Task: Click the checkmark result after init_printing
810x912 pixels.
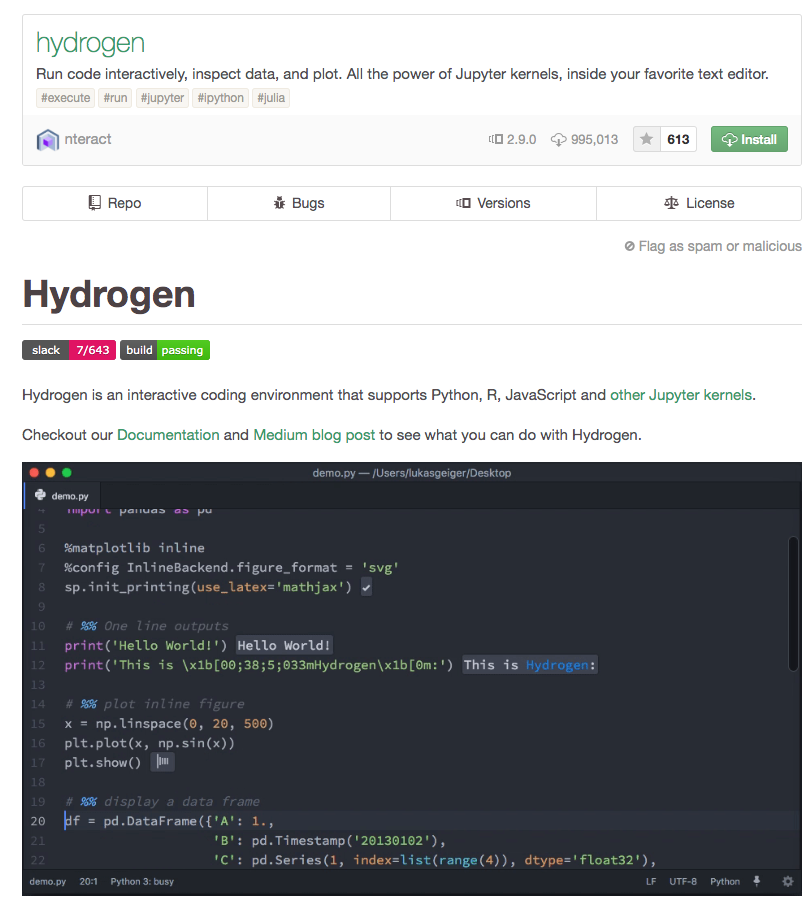Action: [366, 587]
